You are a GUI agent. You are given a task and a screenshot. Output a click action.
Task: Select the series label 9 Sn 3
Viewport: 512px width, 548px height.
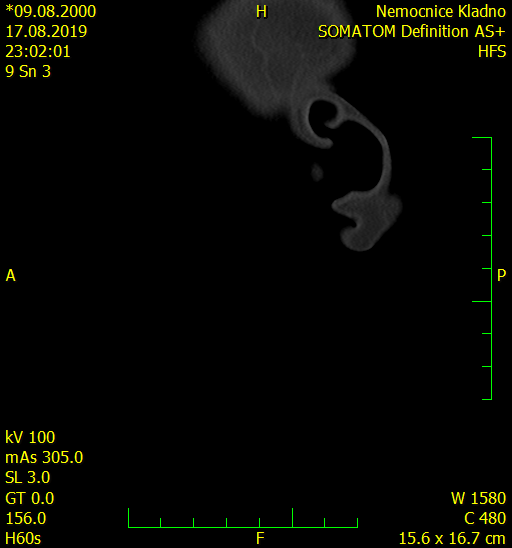28,71
